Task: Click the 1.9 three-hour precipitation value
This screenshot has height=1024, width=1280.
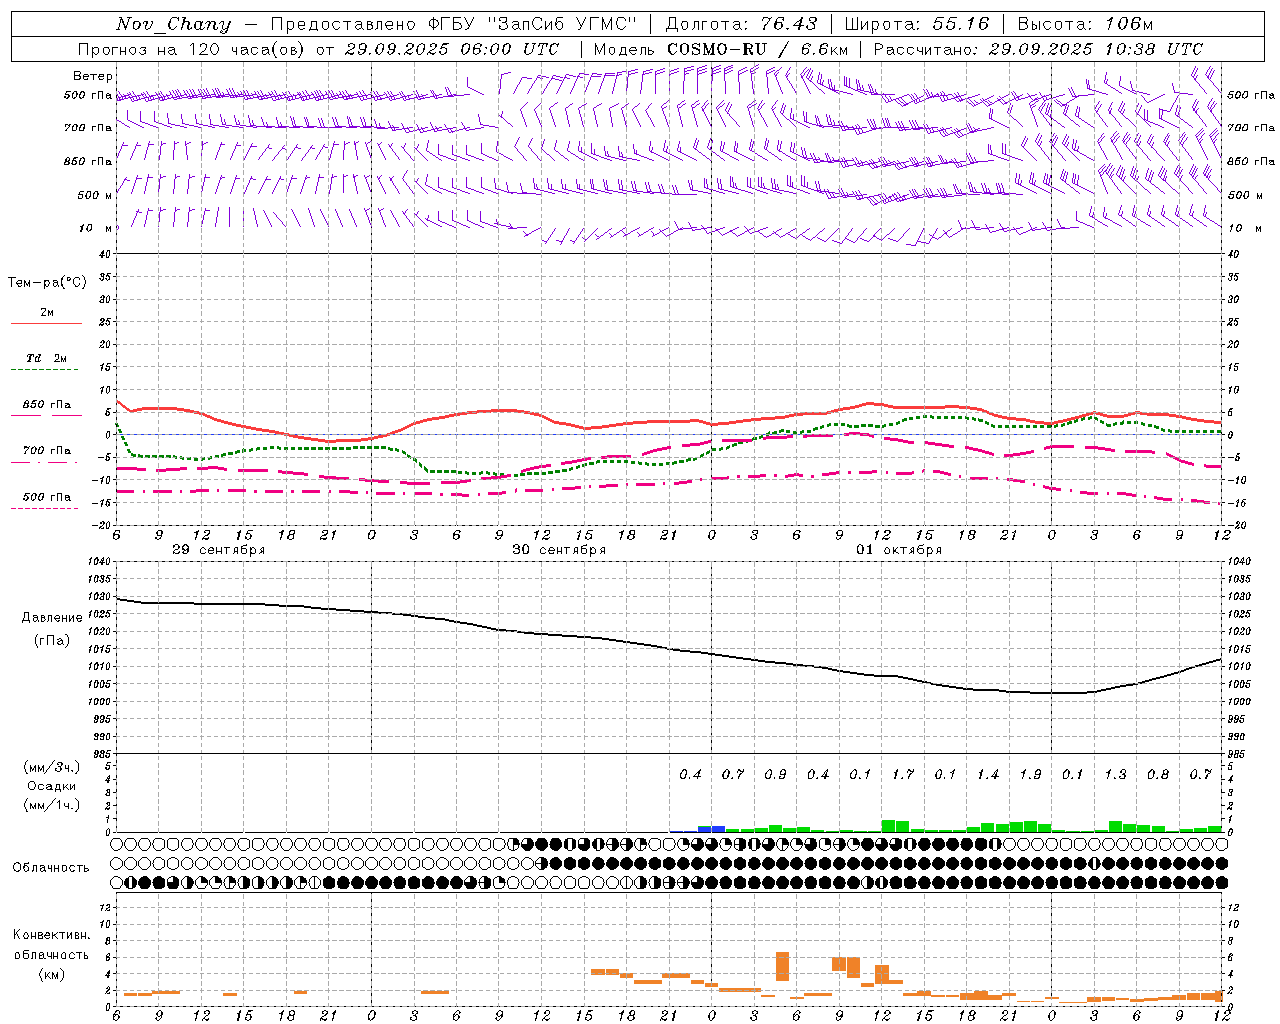Action: (1030, 775)
